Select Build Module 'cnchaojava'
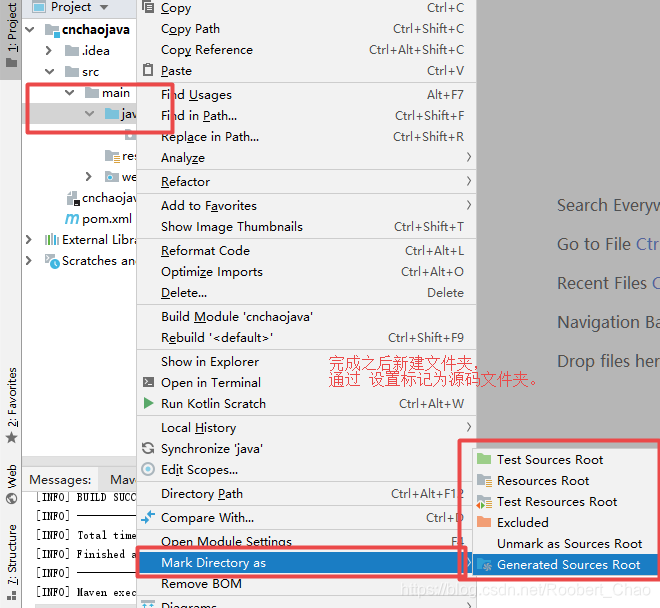The width and height of the screenshot is (660, 608). point(306,317)
